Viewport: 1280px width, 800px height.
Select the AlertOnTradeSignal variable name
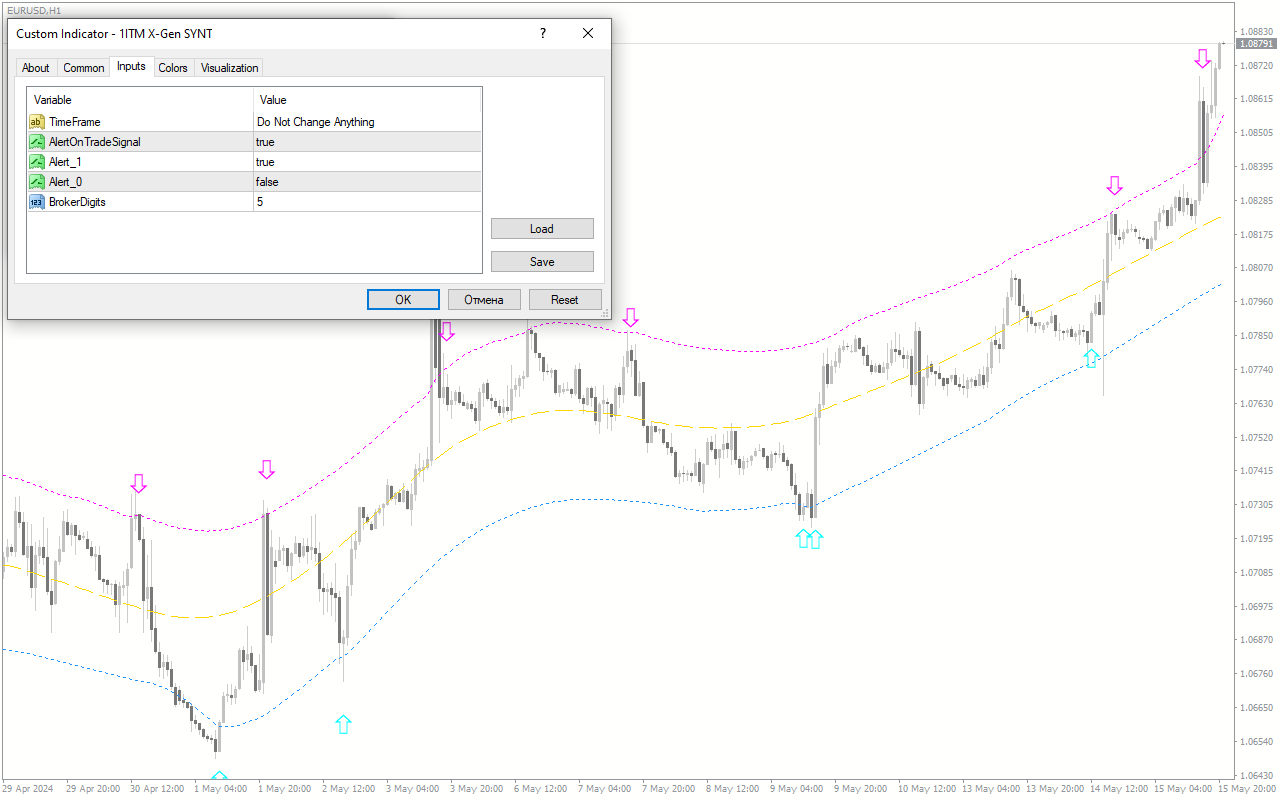pos(95,142)
